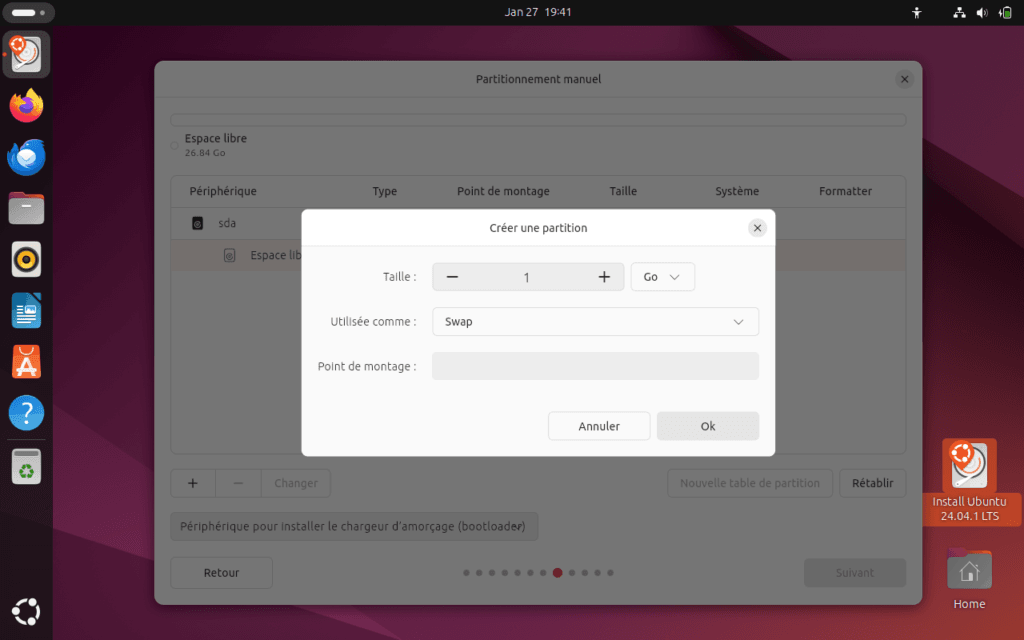Launch Thunderbird mail client
Viewport: 1024px width, 640px height.
pos(25,156)
